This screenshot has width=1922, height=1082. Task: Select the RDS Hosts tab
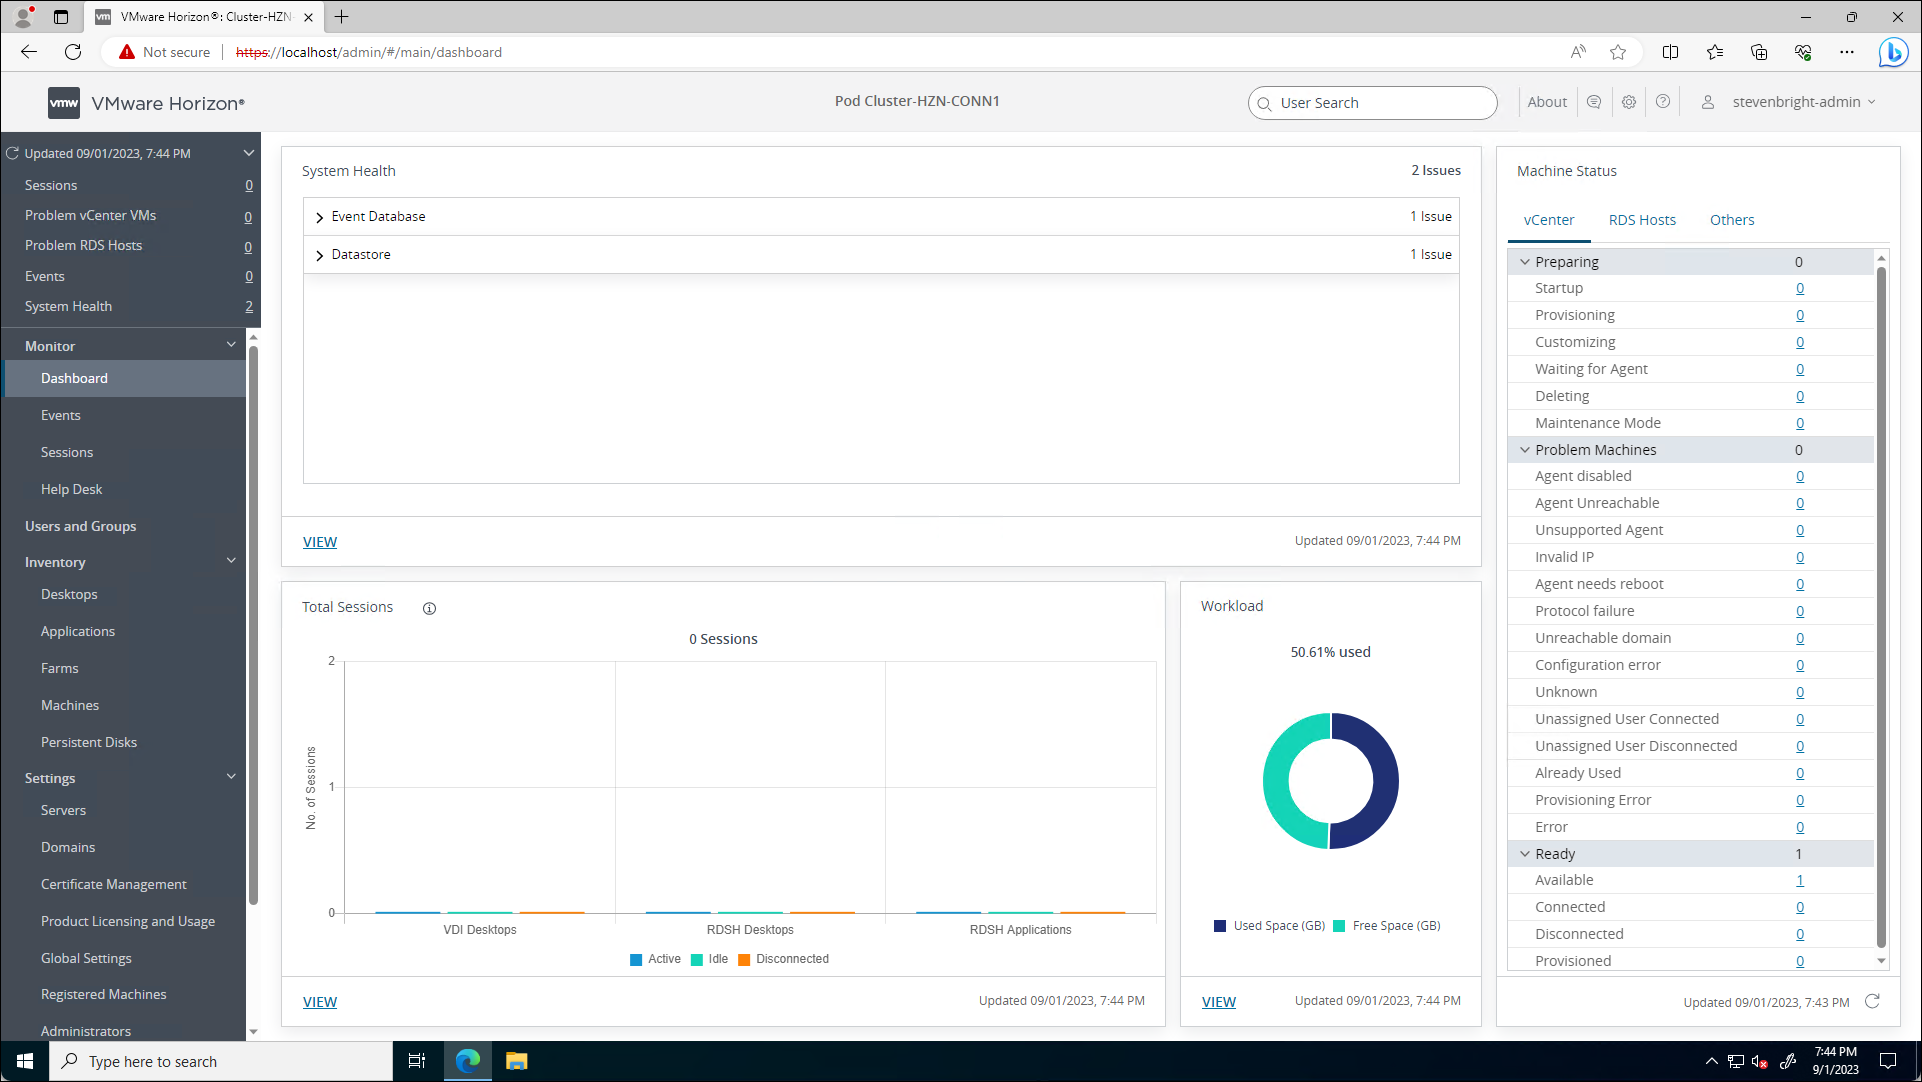pos(1641,219)
